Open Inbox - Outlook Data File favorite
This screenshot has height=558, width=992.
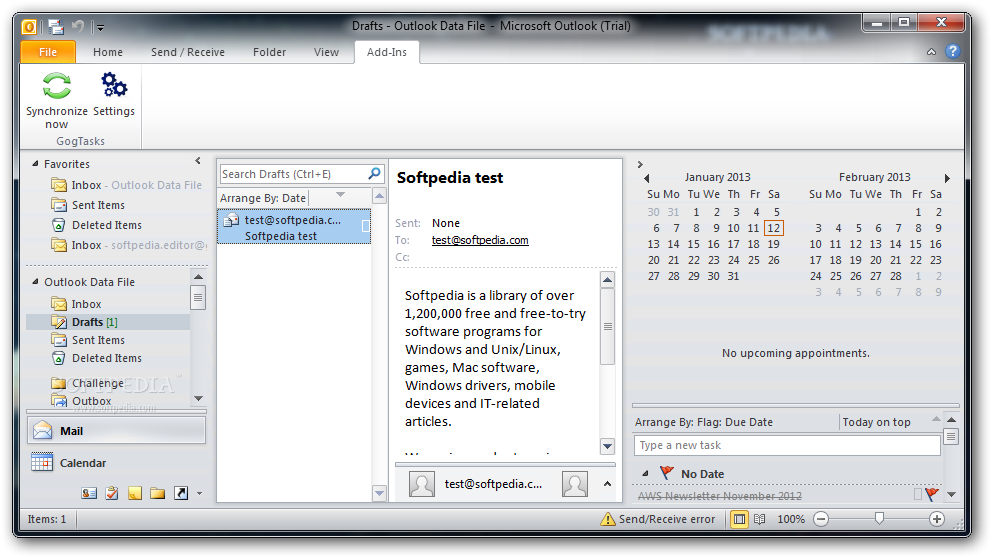[127, 185]
